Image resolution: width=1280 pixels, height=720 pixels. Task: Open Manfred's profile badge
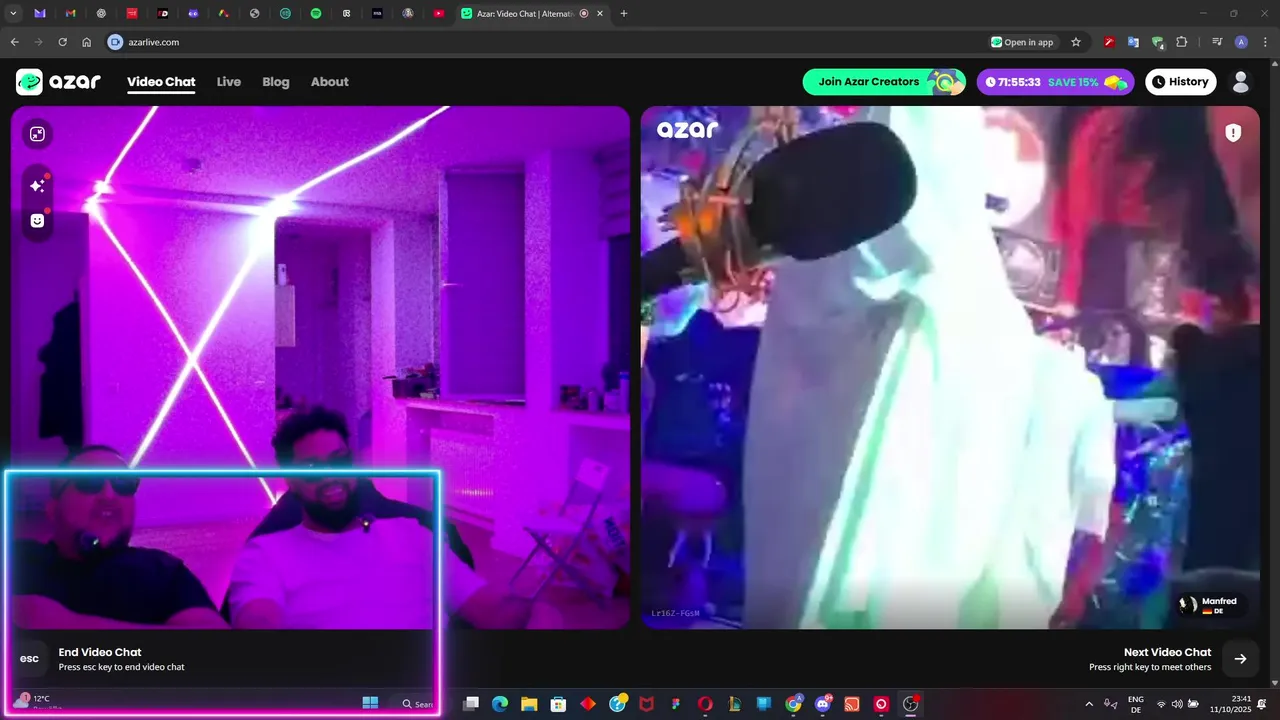(1212, 605)
